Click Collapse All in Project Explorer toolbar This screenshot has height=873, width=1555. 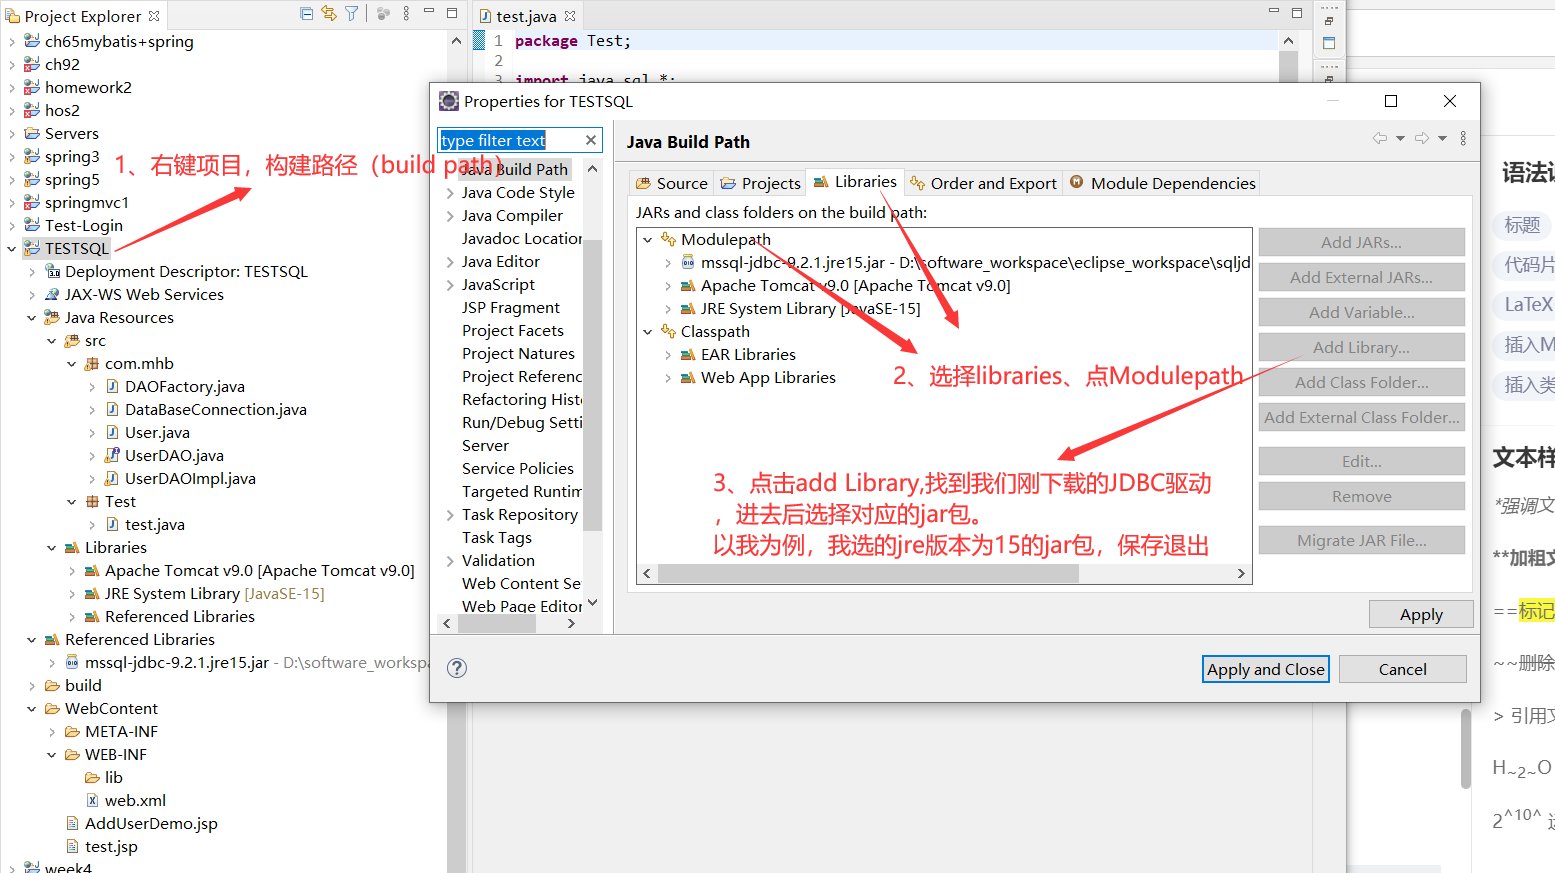[307, 14]
